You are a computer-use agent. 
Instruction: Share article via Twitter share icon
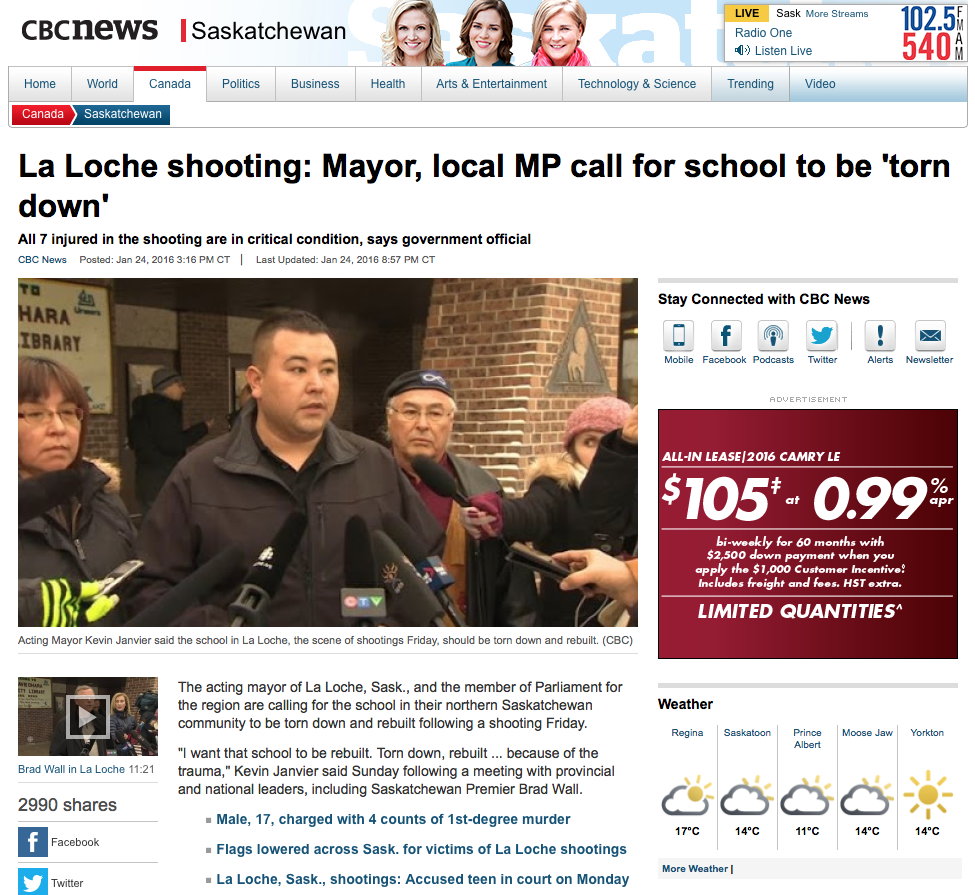point(33,882)
